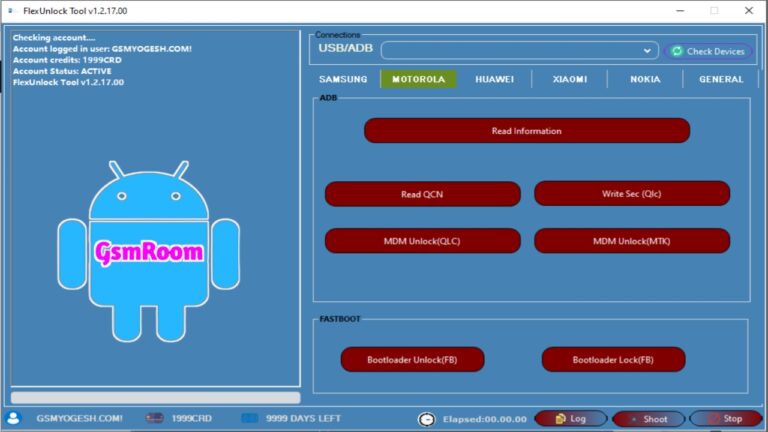Screen dimensions: 768x432
Task: Click the elapsed time clock icon
Action: [427, 419]
